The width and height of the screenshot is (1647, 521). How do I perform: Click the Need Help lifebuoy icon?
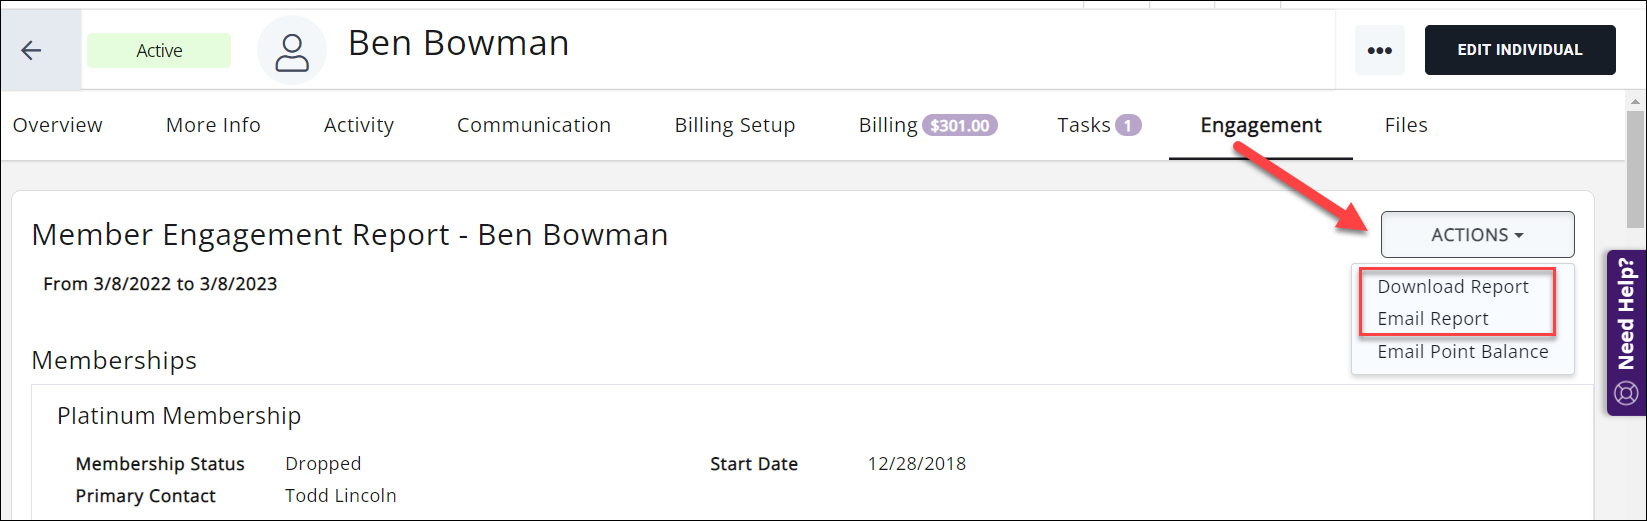1626,393
